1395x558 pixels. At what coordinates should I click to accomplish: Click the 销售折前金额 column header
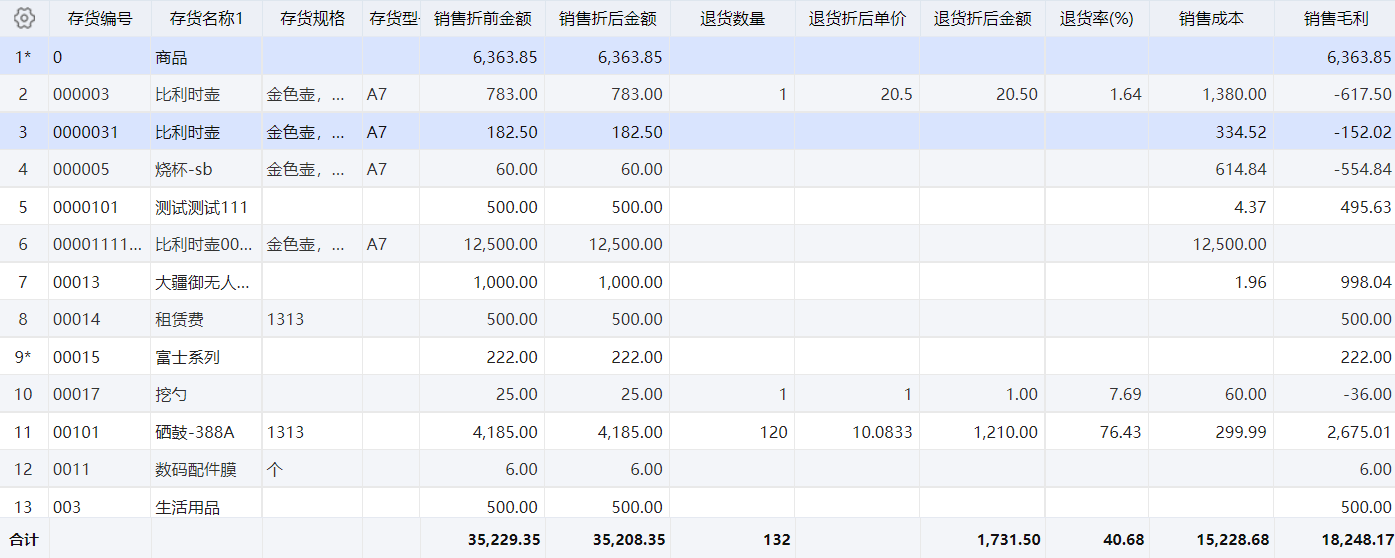pyautogui.click(x=483, y=19)
